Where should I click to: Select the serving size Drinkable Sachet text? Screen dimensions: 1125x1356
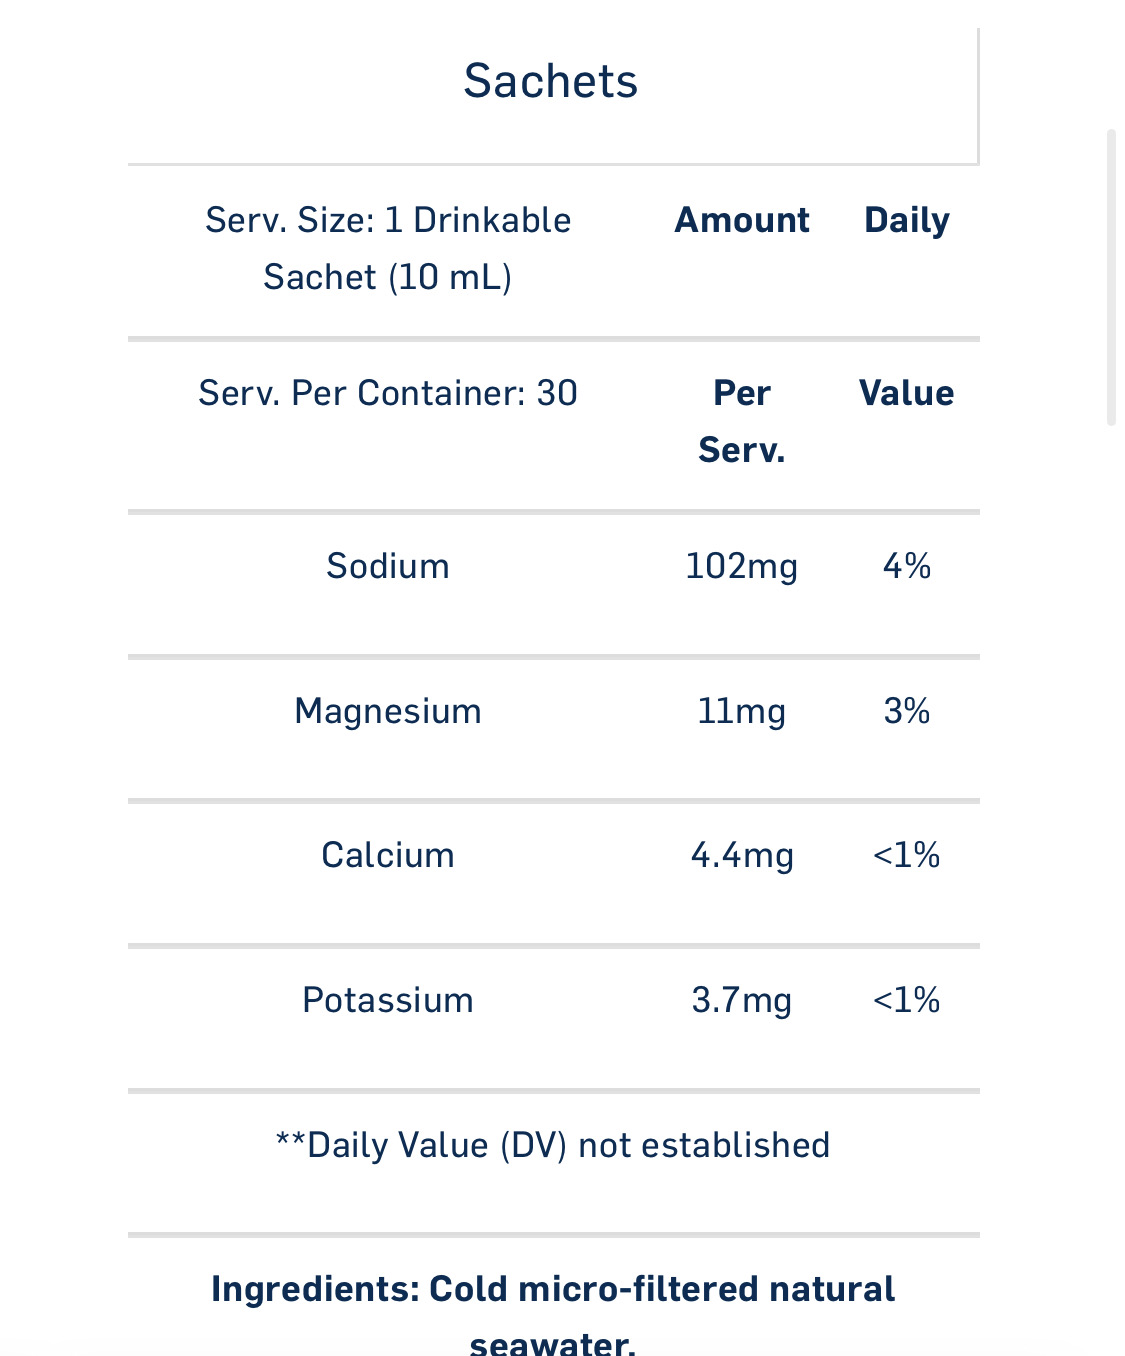pos(388,248)
